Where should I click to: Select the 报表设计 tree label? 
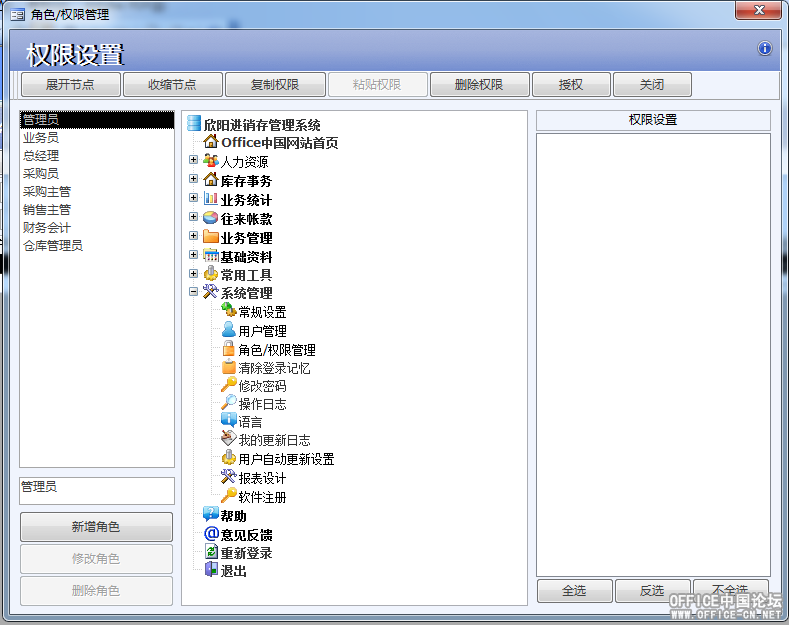click(262, 478)
